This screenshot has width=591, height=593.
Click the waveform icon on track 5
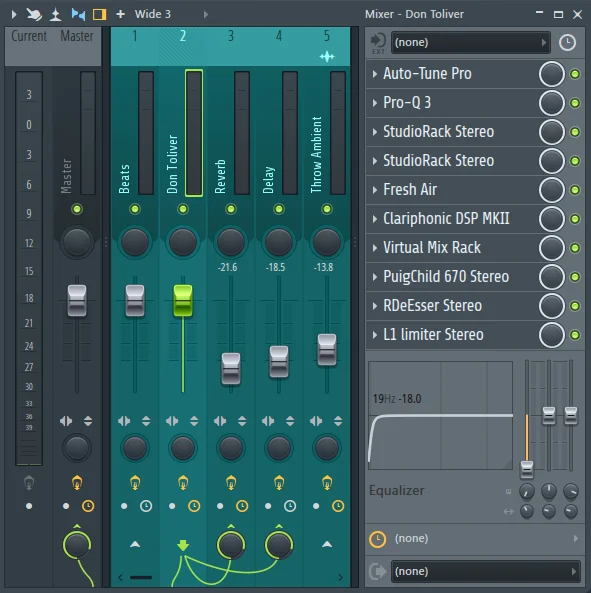pyautogui.click(x=327, y=57)
